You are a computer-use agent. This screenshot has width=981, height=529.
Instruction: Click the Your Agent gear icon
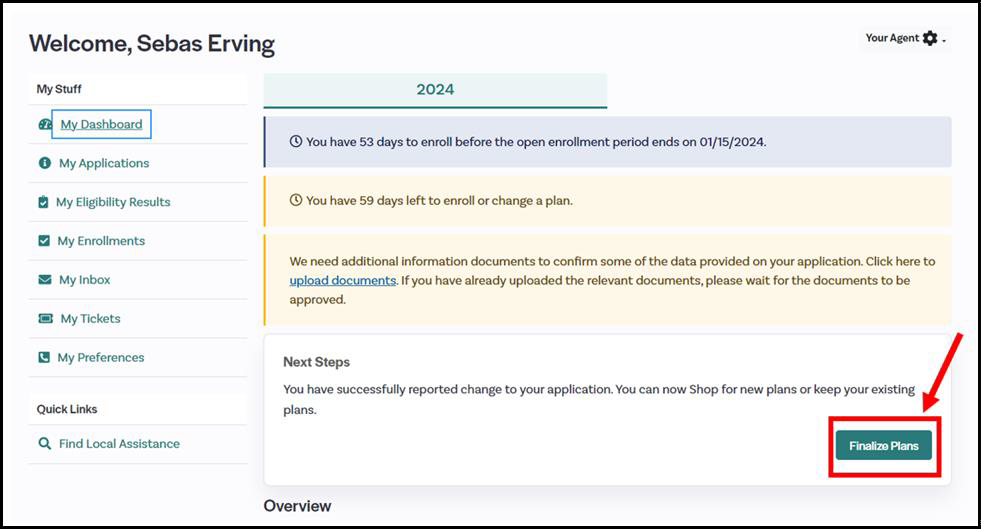(930, 38)
